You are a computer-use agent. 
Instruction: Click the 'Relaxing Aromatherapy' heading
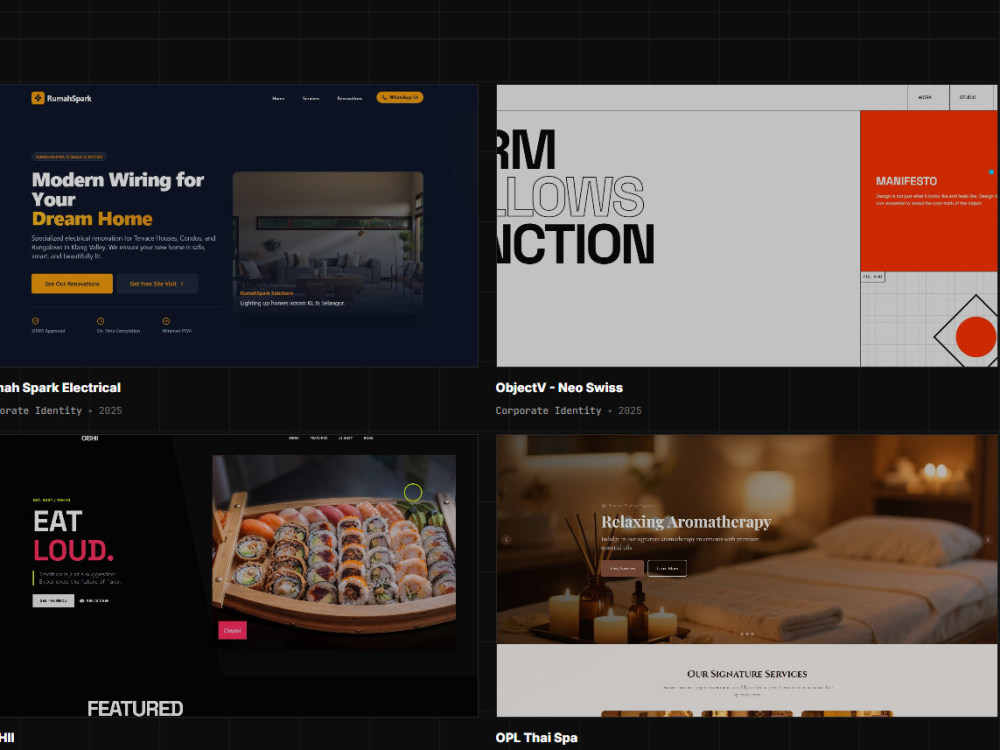[686, 522]
